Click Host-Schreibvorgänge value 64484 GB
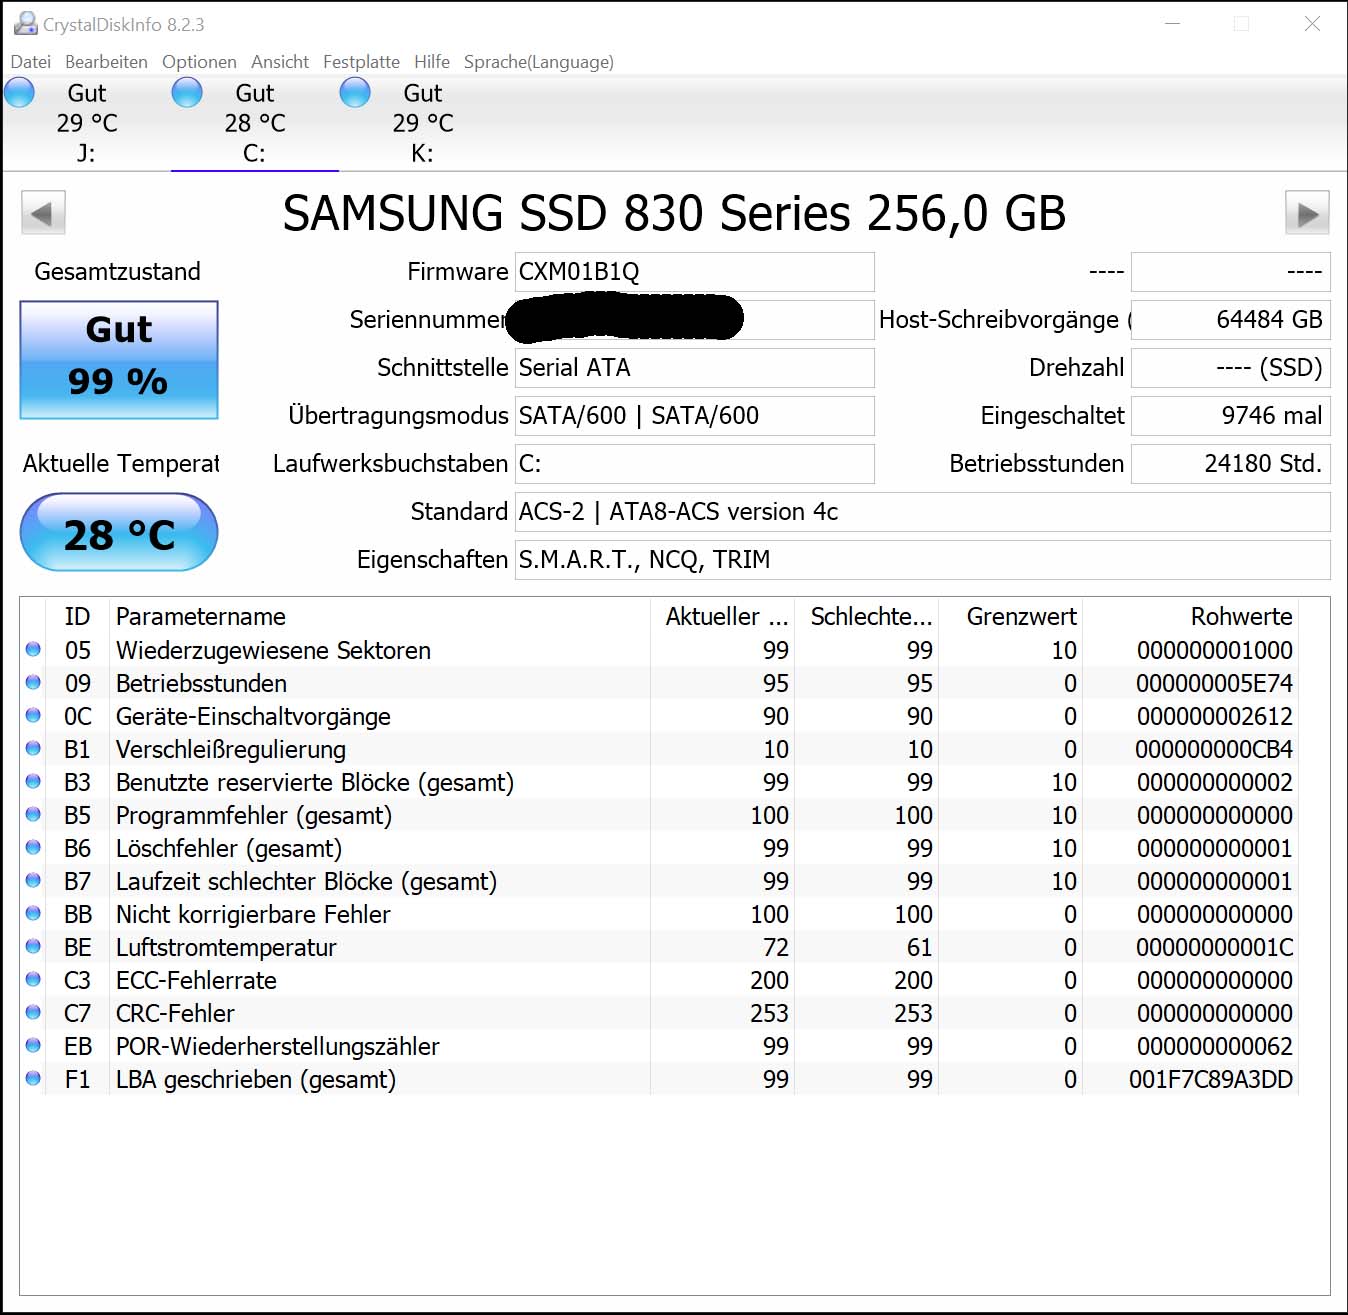Screen dimensions: 1348x1315 (1231, 320)
